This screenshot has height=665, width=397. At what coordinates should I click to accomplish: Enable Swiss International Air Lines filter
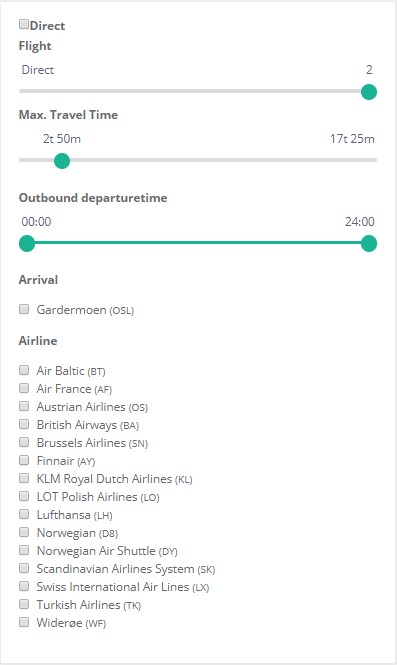click(24, 586)
